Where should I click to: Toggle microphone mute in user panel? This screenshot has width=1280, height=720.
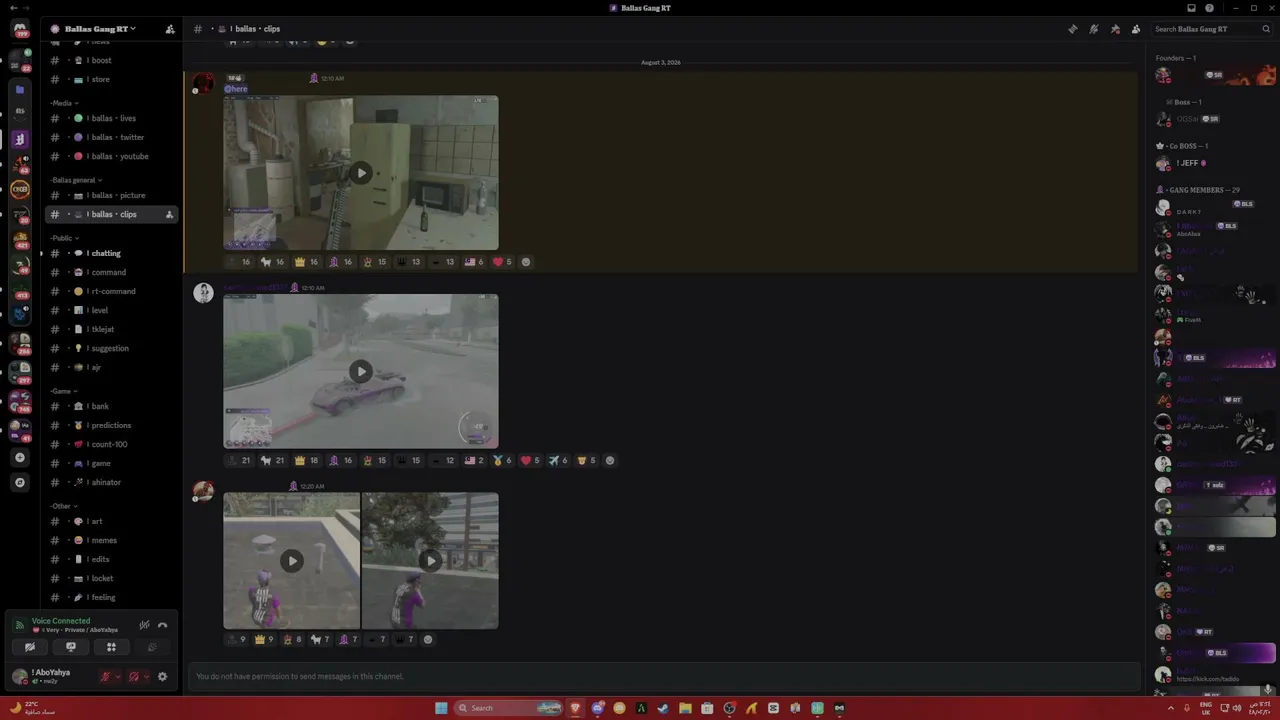105,677
